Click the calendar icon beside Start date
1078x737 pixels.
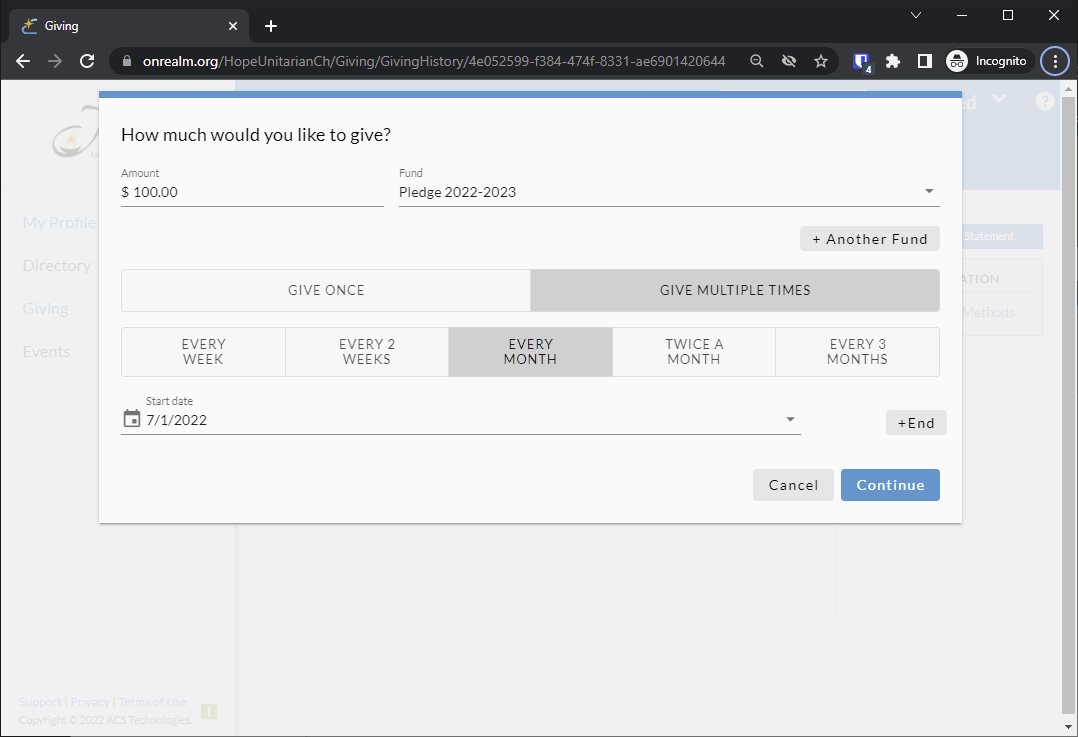click(x=131, y=419)
